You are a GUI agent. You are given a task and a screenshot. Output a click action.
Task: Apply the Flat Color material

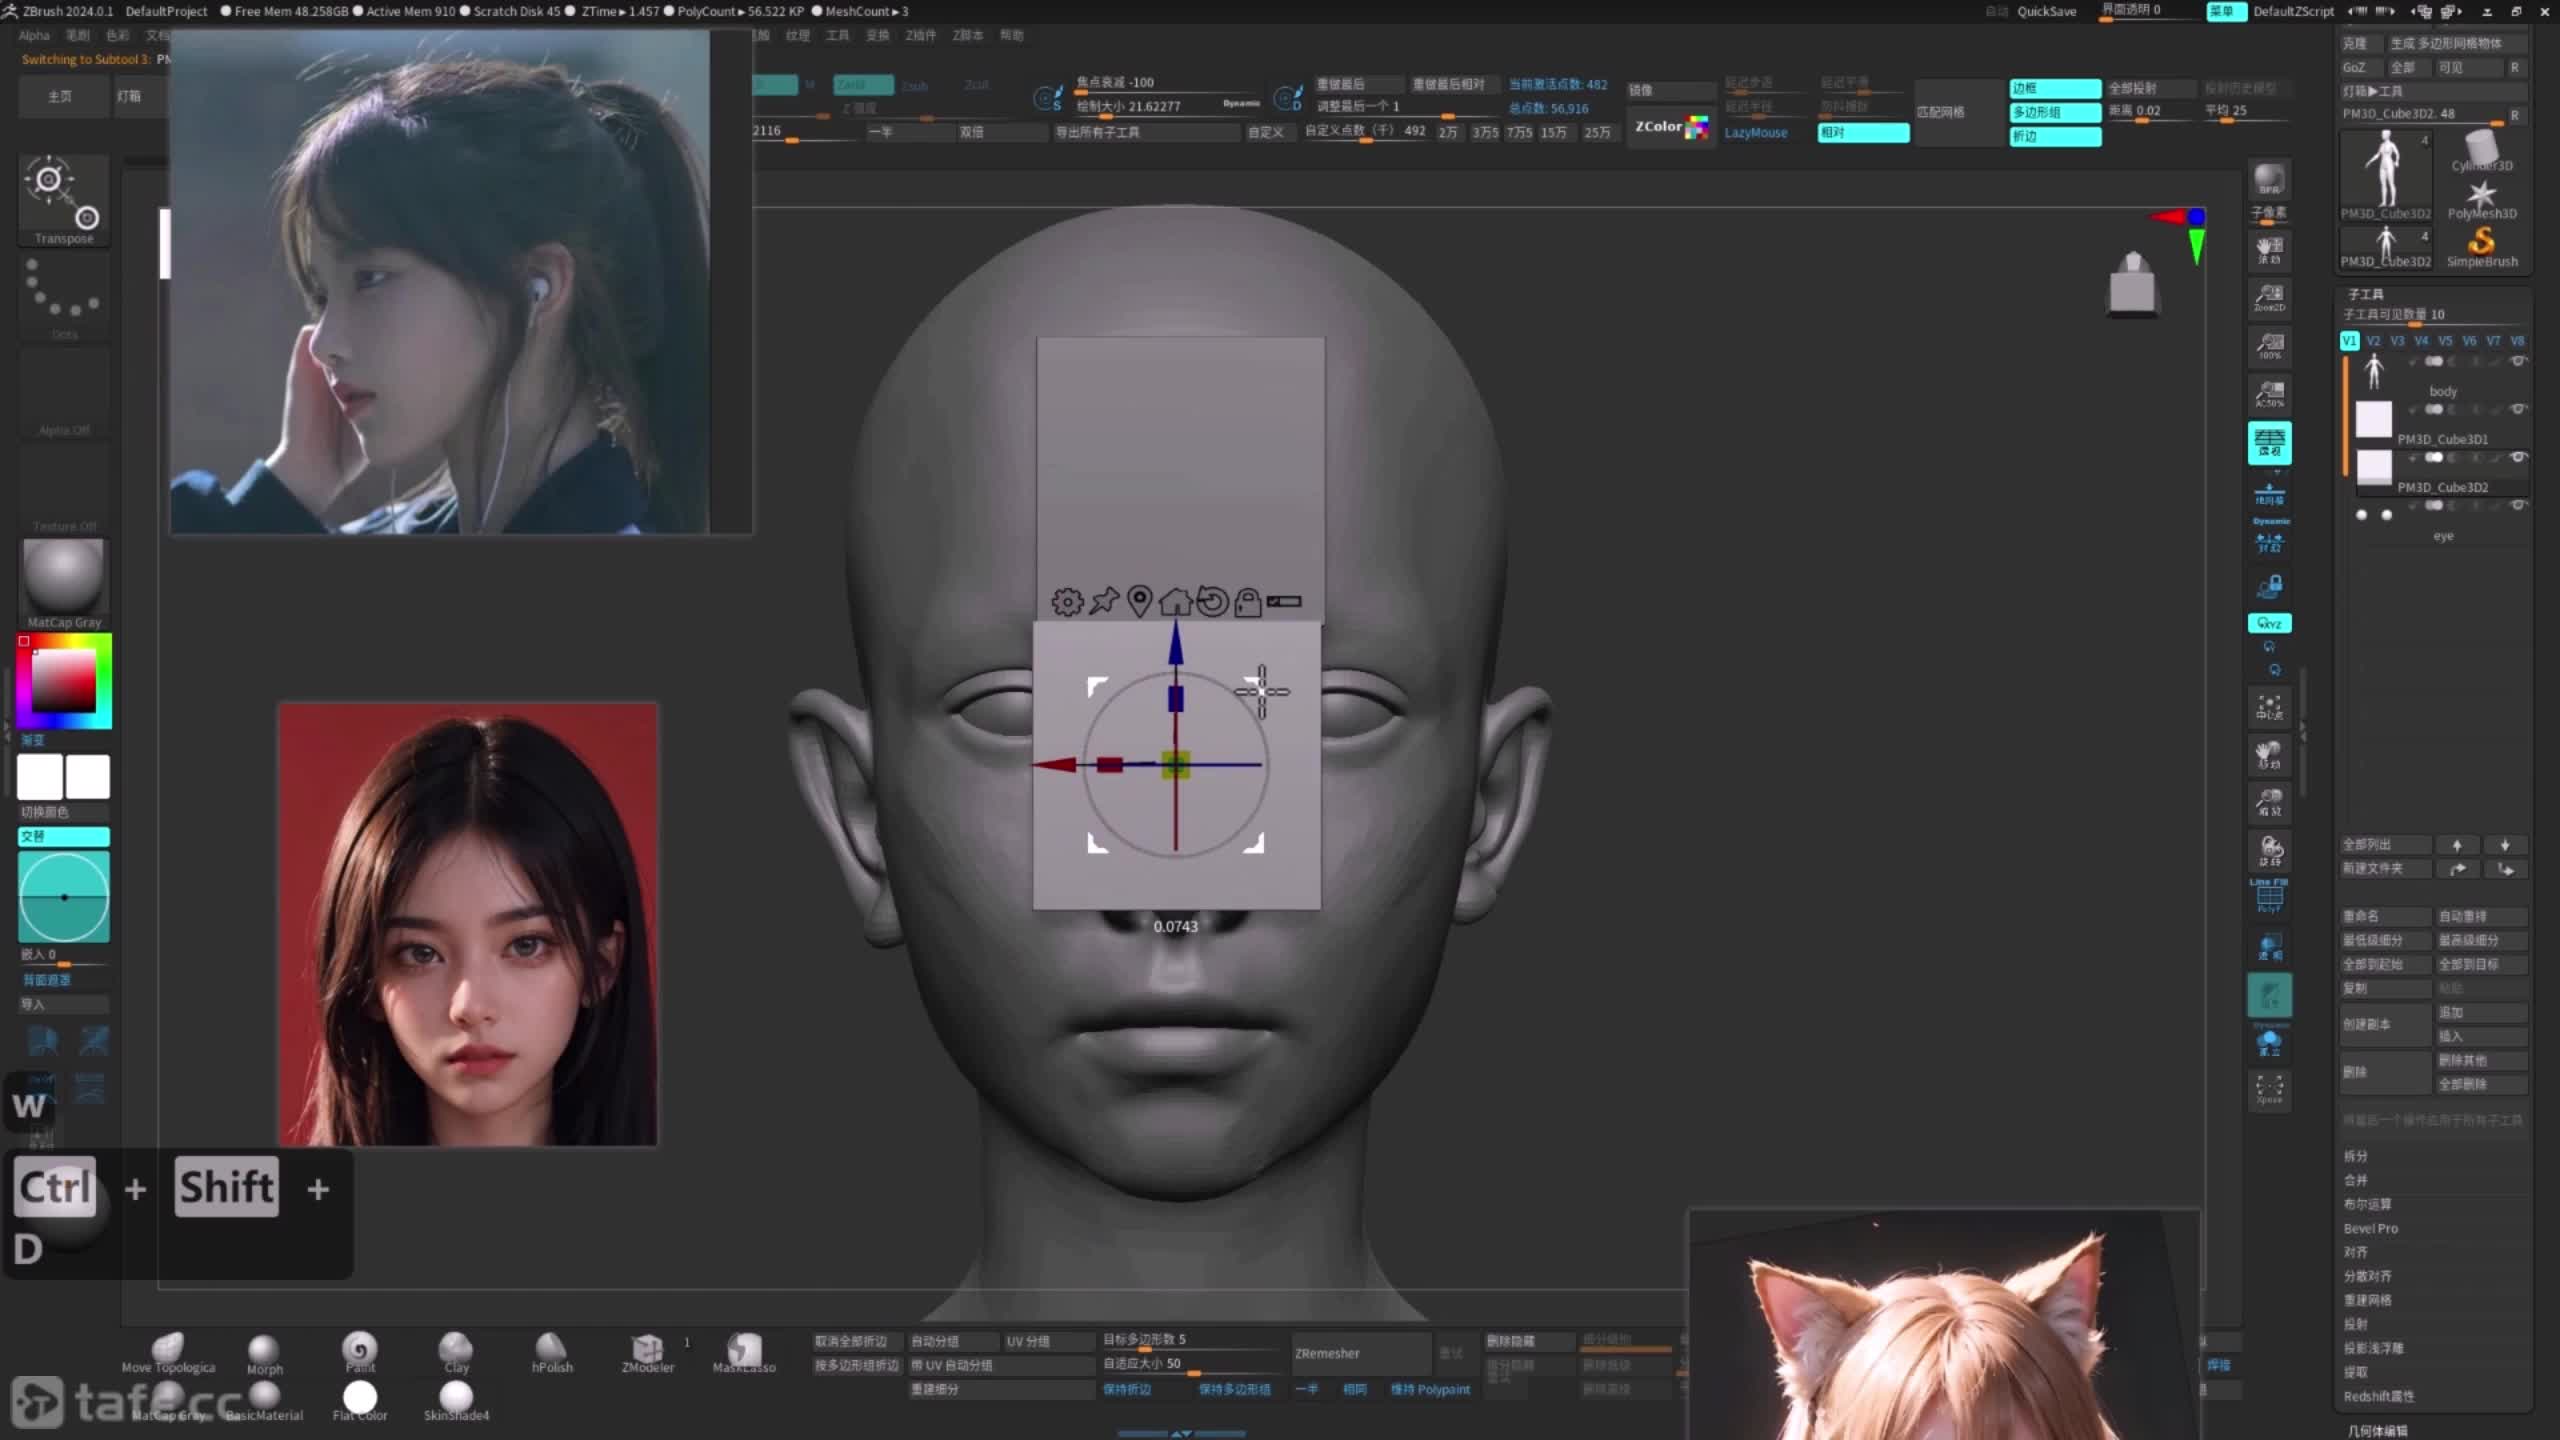(x=360, y=1400)
